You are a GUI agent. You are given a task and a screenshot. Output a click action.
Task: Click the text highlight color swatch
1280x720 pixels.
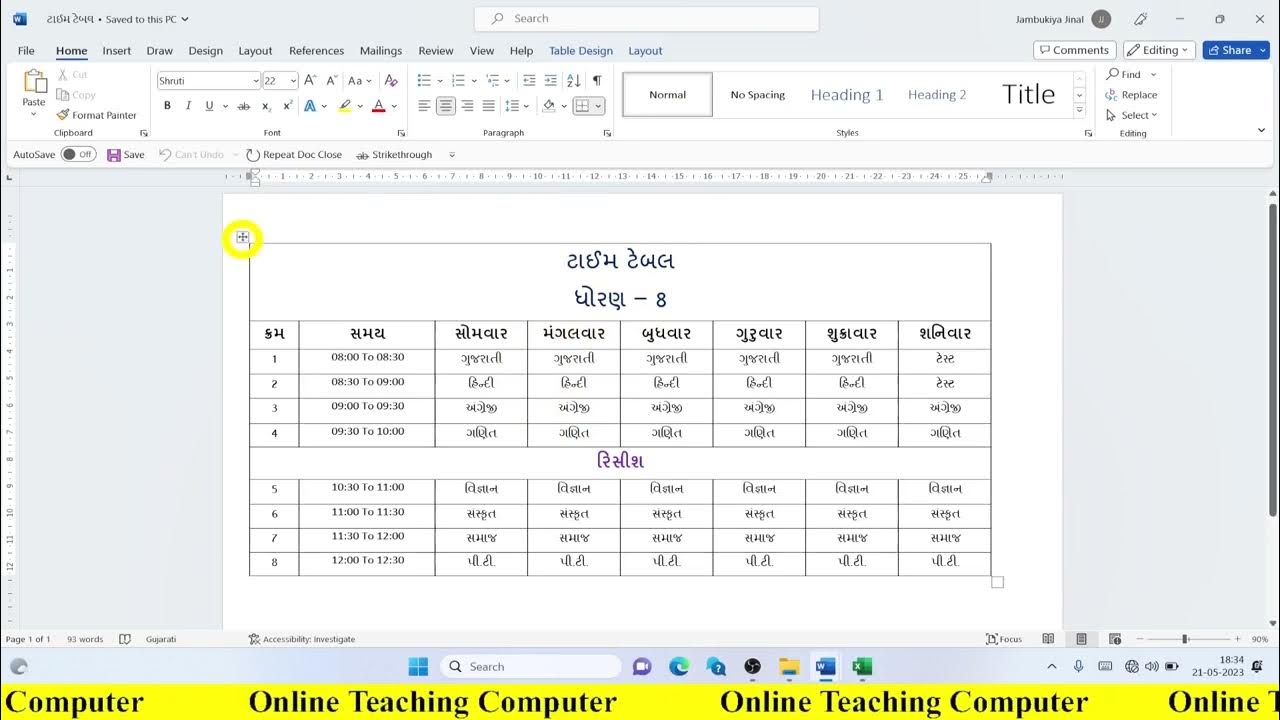345,106
